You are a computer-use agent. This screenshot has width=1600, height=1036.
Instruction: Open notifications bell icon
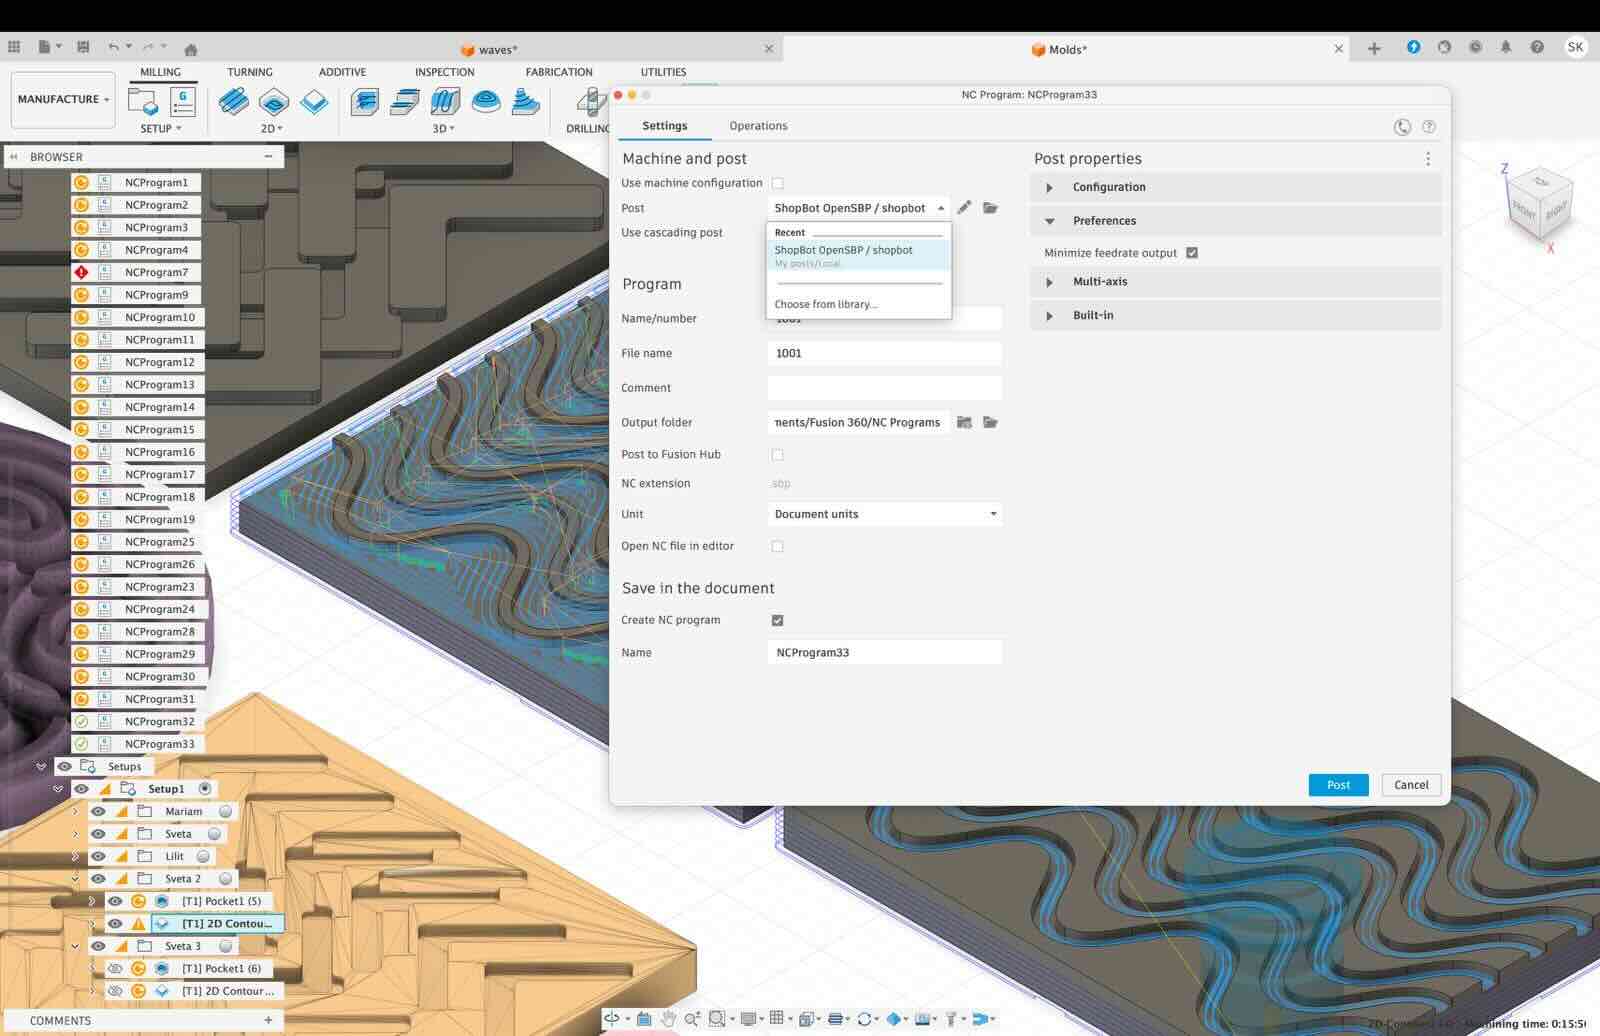(1506, 48)
